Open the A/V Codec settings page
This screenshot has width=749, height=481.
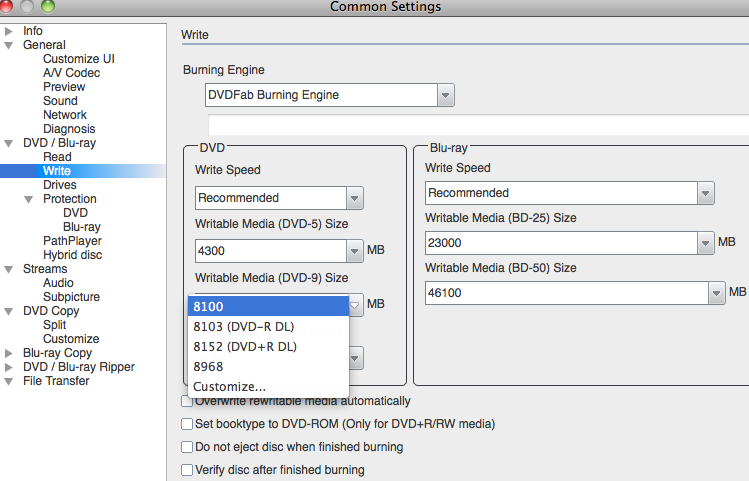tap(71, 73)
